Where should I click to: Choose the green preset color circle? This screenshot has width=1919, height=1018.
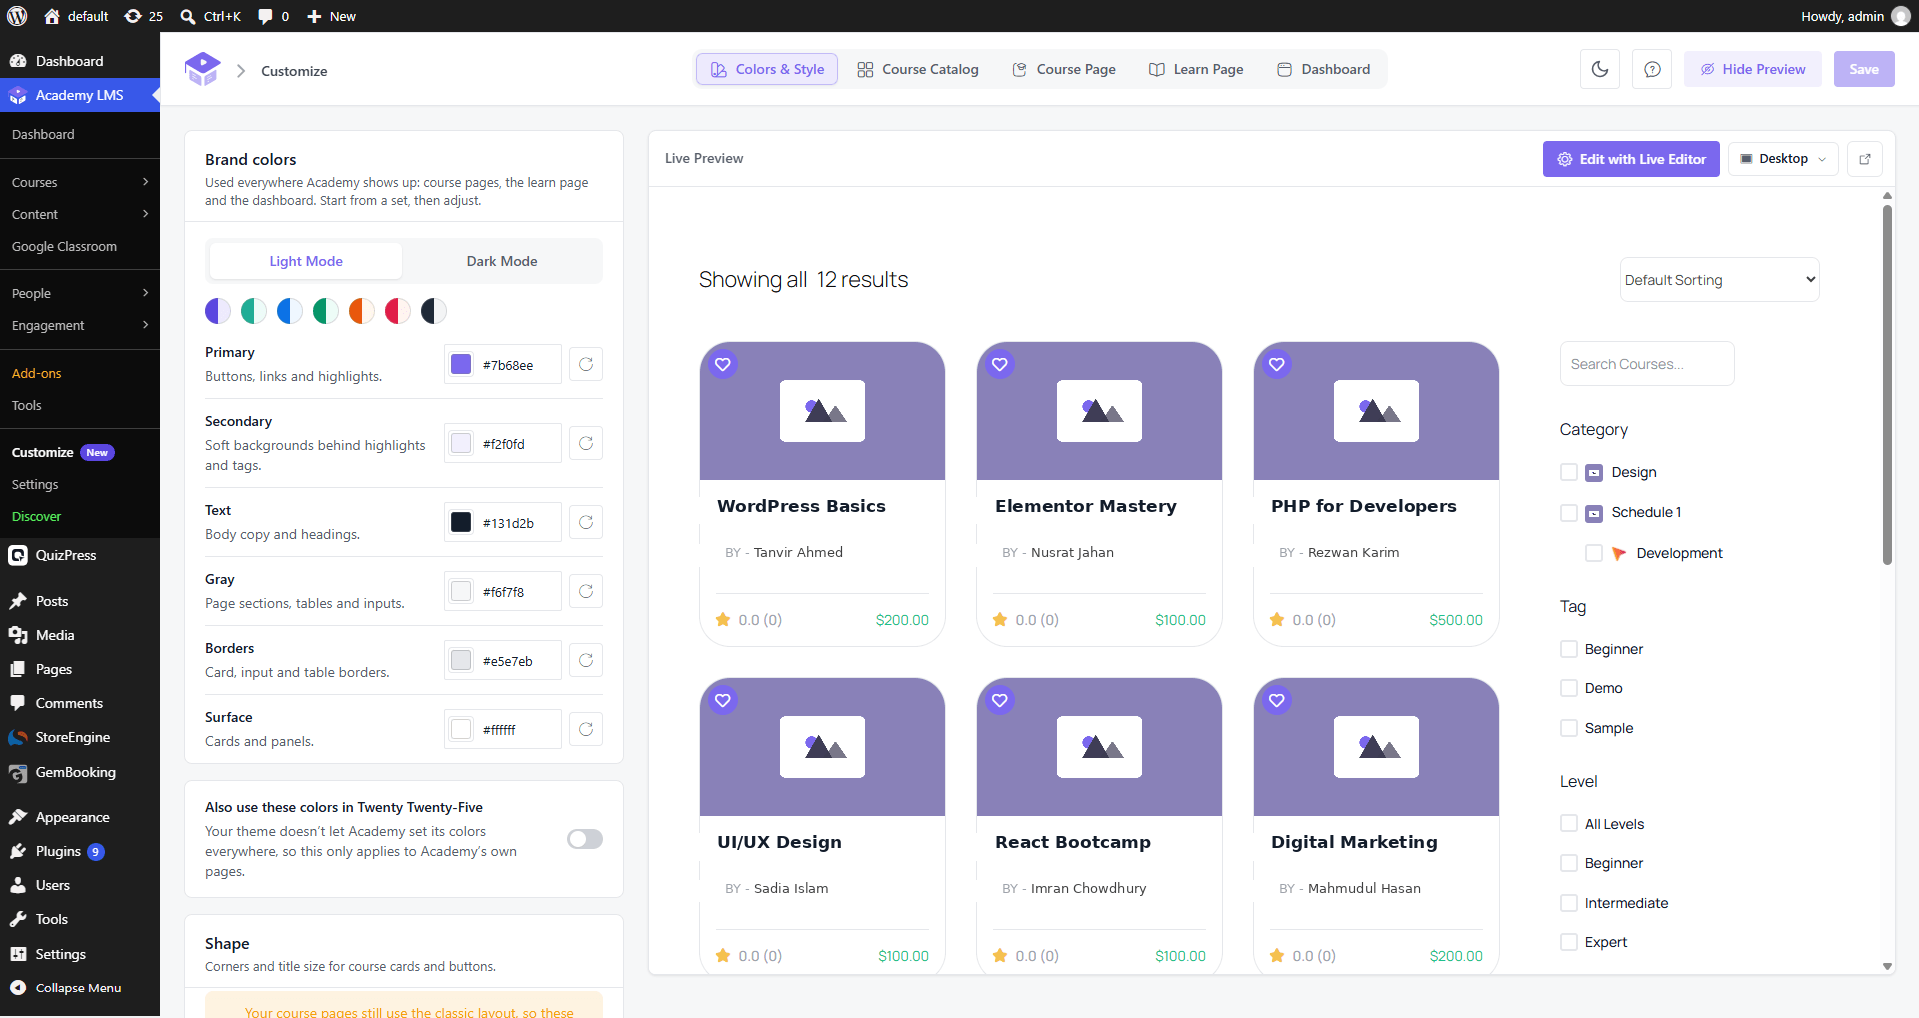(326, 311)
